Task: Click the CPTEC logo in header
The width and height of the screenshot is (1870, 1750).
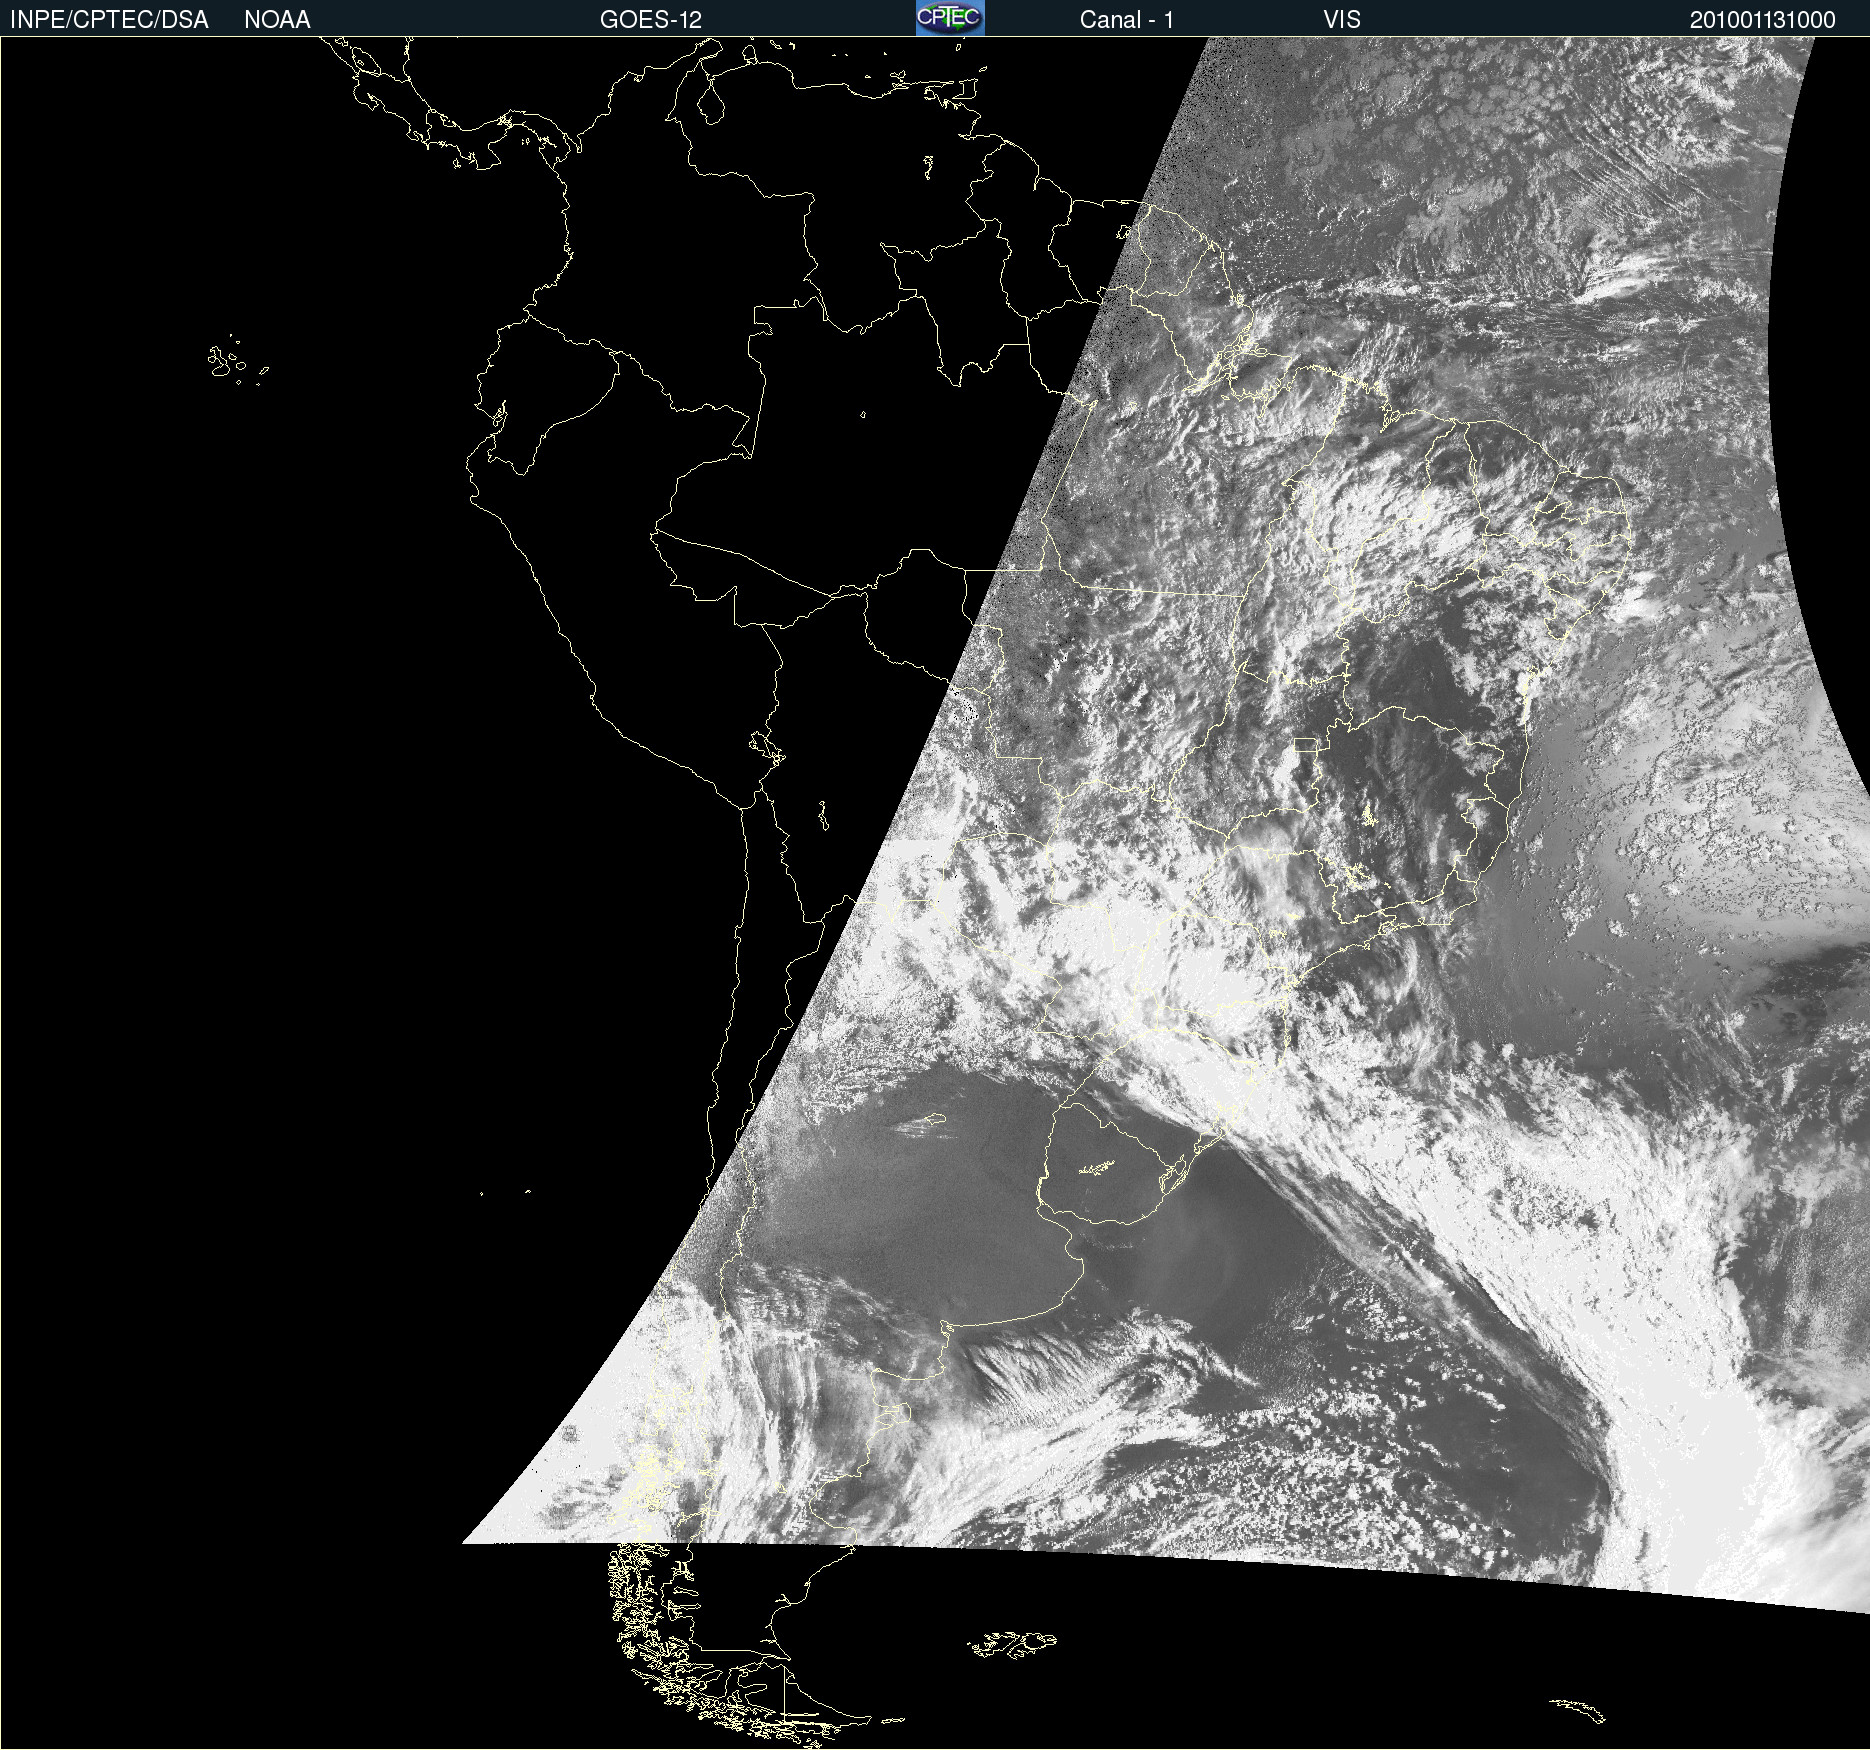Action: point(950,18)
